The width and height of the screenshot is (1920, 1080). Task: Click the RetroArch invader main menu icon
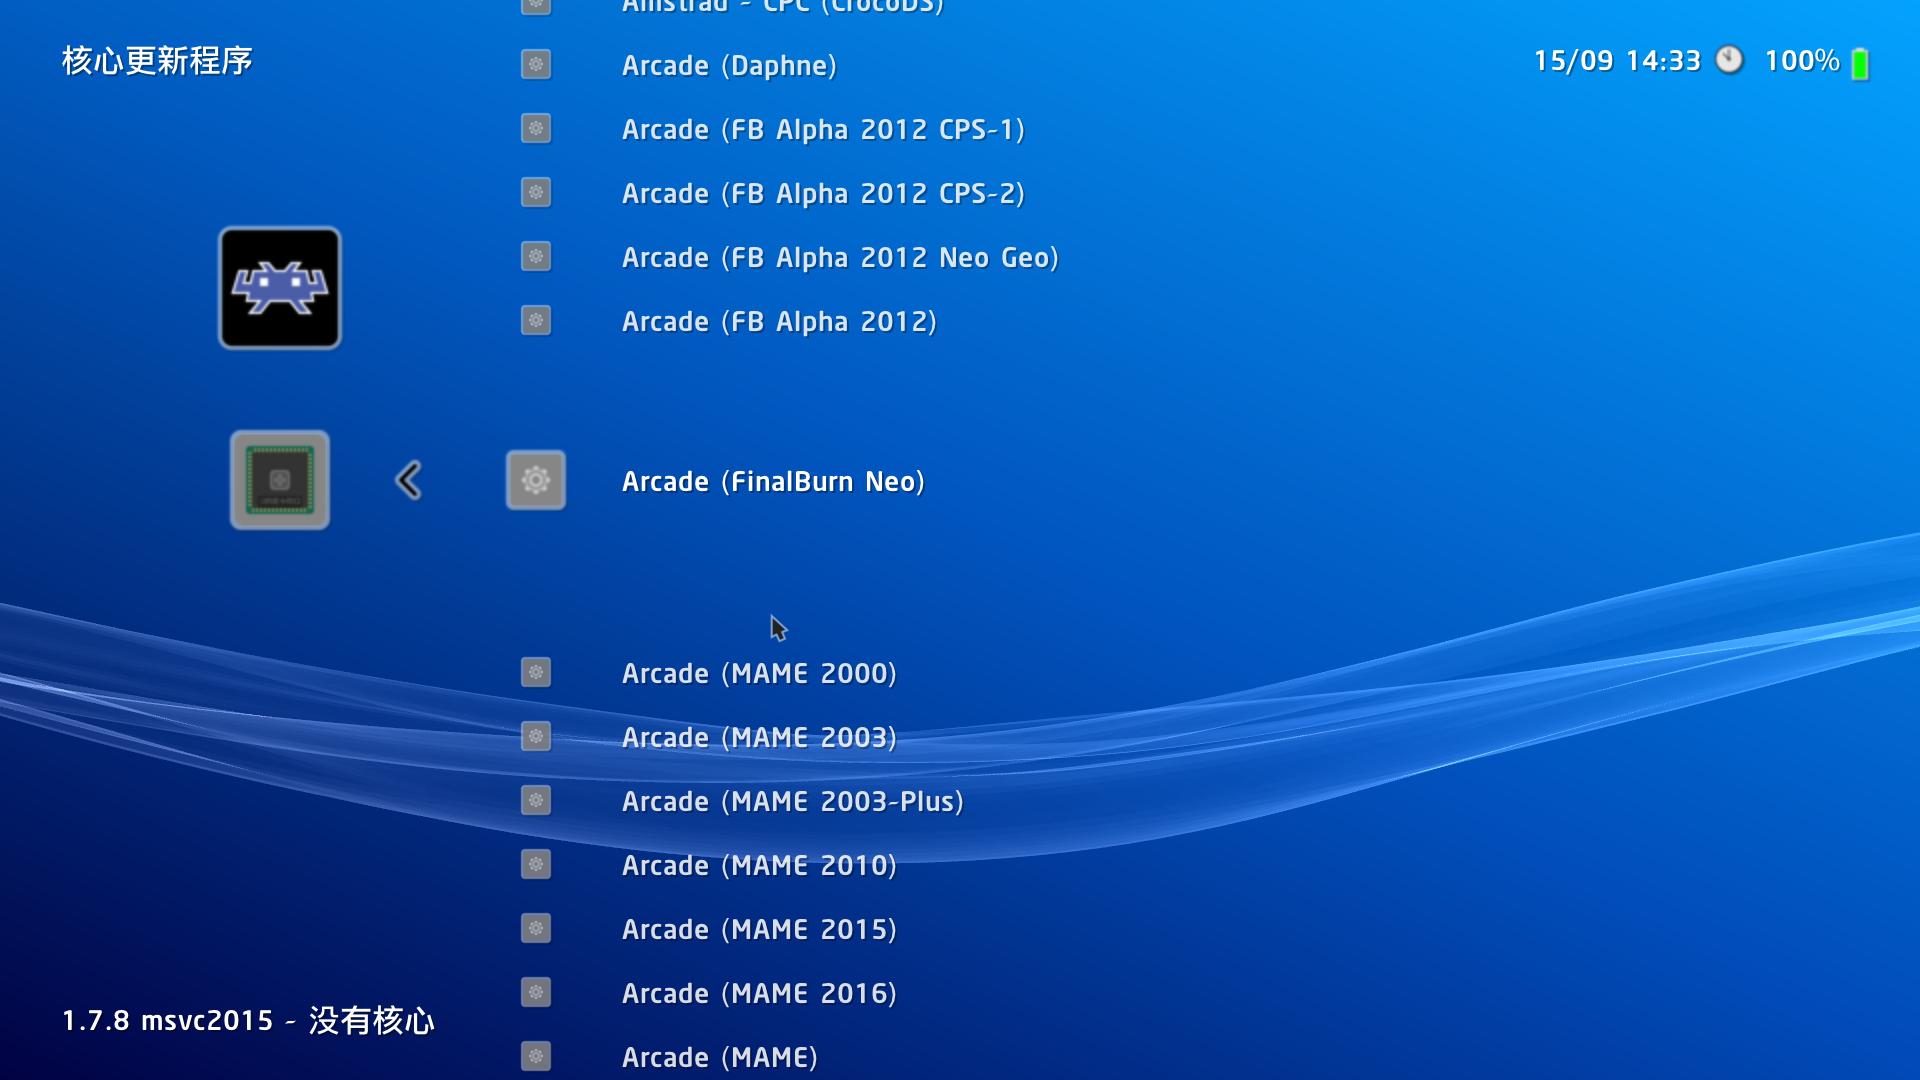coord(280,288)
